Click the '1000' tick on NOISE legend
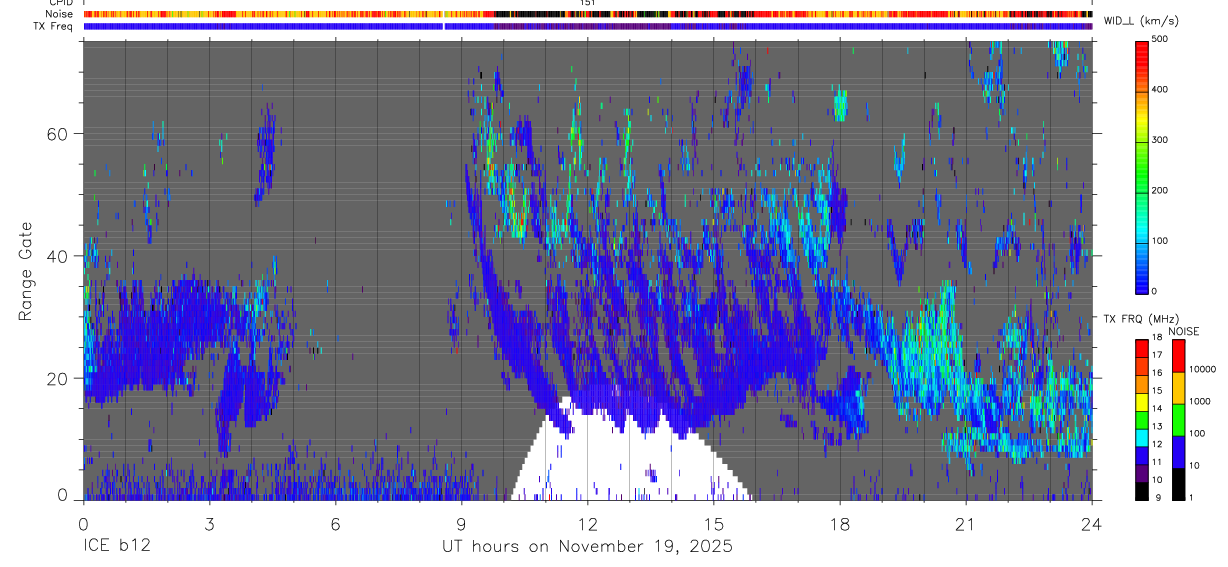 pyautogui.click(x=1198, y=401)
